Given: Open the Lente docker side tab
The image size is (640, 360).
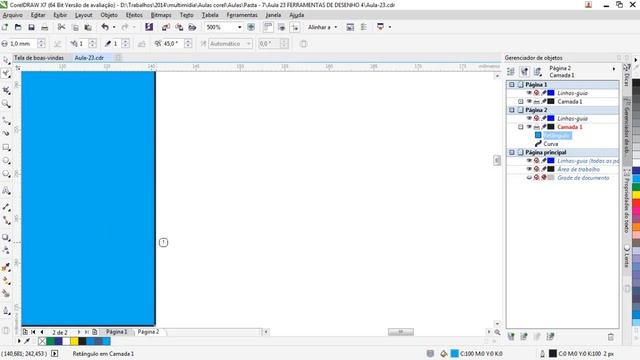Looking at the screenshot, I should tap(627, 257).
